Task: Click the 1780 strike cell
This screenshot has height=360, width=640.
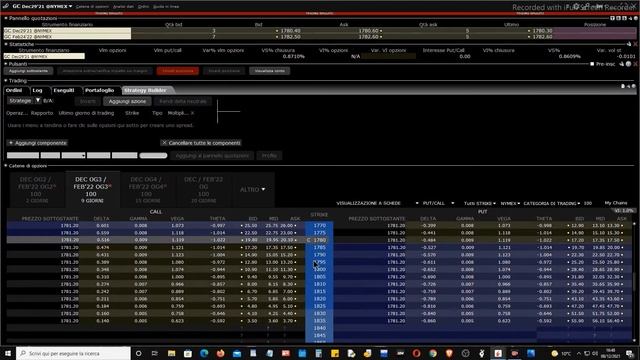Action: (319, 240)
